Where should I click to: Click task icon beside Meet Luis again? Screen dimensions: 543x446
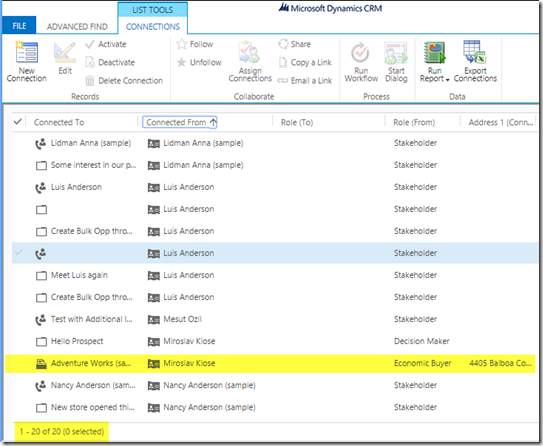[41, 276]
